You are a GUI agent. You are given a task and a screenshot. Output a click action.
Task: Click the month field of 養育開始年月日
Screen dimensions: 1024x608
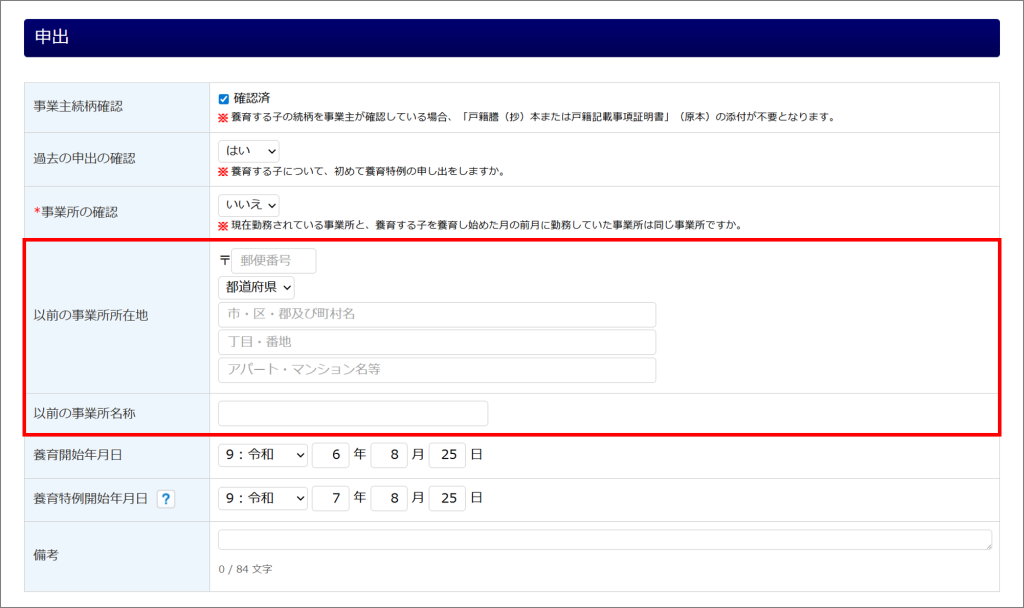388,455
